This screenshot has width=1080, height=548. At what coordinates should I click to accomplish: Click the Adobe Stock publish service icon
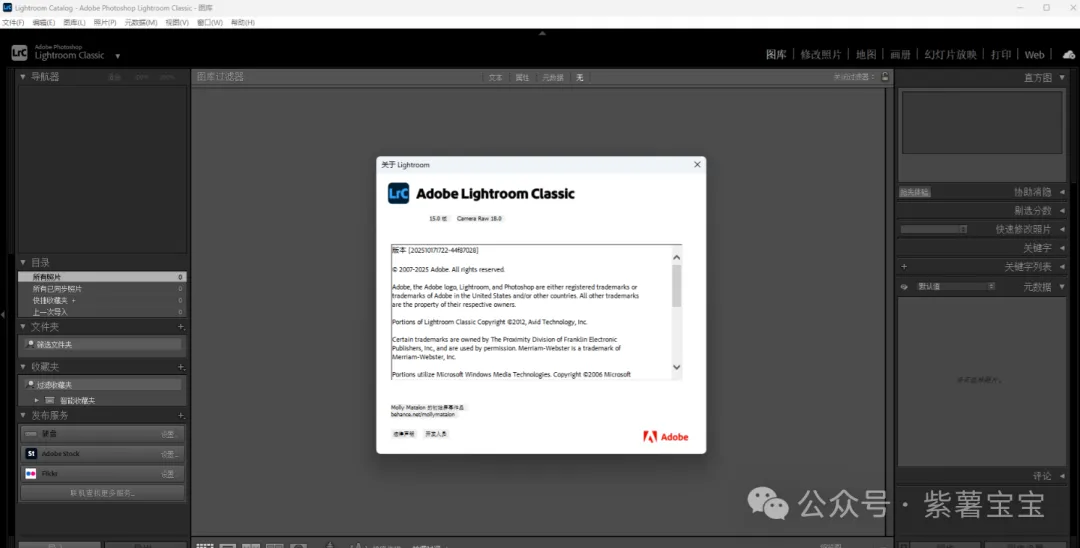pyautogui.click(x=31, y=454)
